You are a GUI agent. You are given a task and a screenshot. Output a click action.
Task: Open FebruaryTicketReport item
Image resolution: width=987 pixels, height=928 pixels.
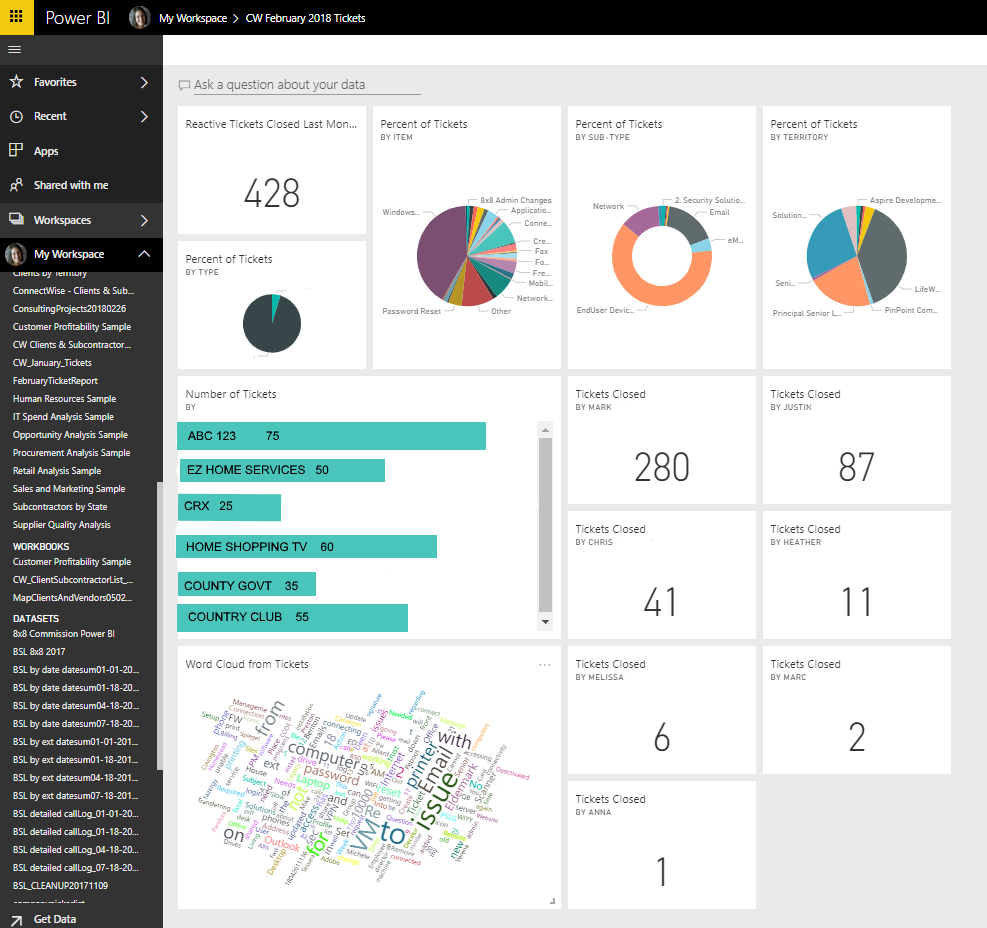[x=55, y=381]
